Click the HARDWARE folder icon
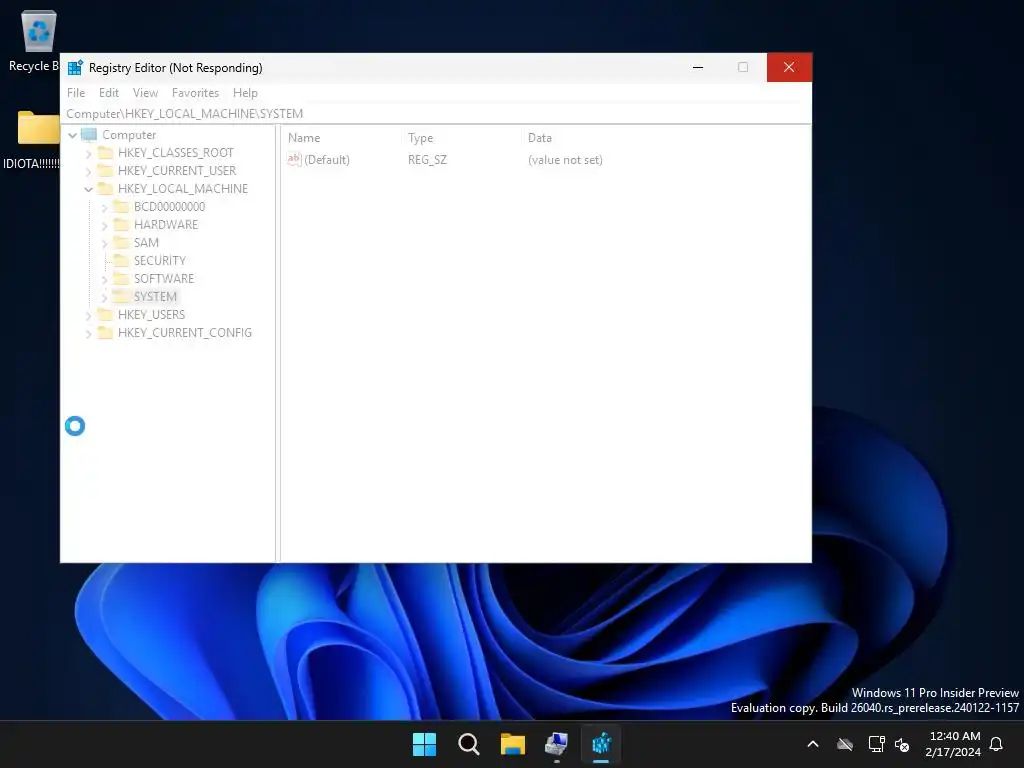 [x=121, y=224]
